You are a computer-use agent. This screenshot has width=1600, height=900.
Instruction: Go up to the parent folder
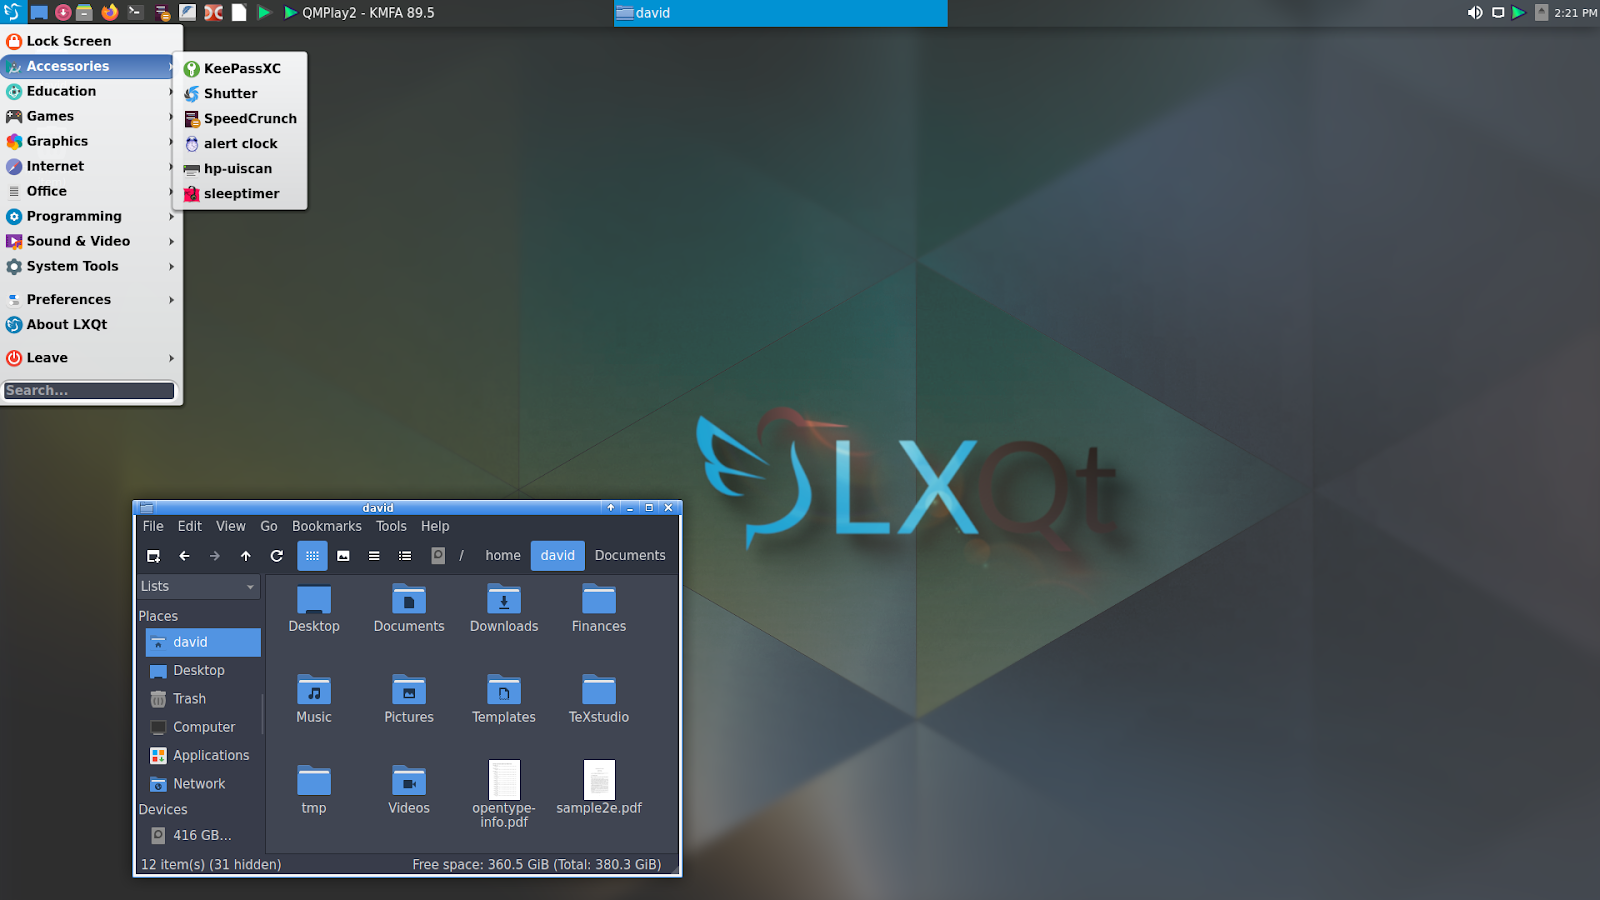[x=246, y=556]
